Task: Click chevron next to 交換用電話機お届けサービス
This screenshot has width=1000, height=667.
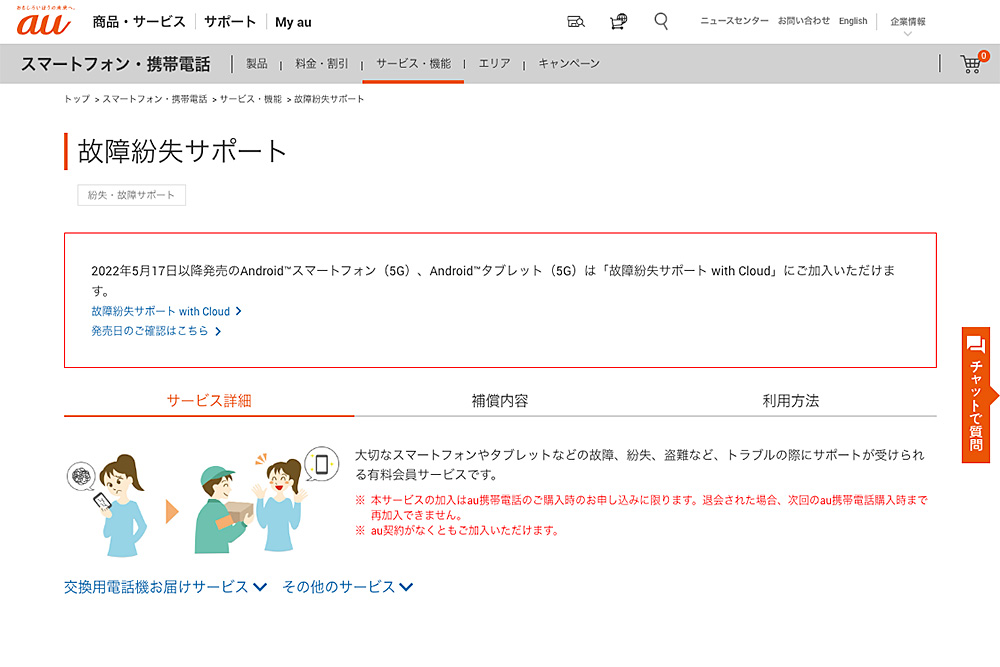Action: coord(260,587)
